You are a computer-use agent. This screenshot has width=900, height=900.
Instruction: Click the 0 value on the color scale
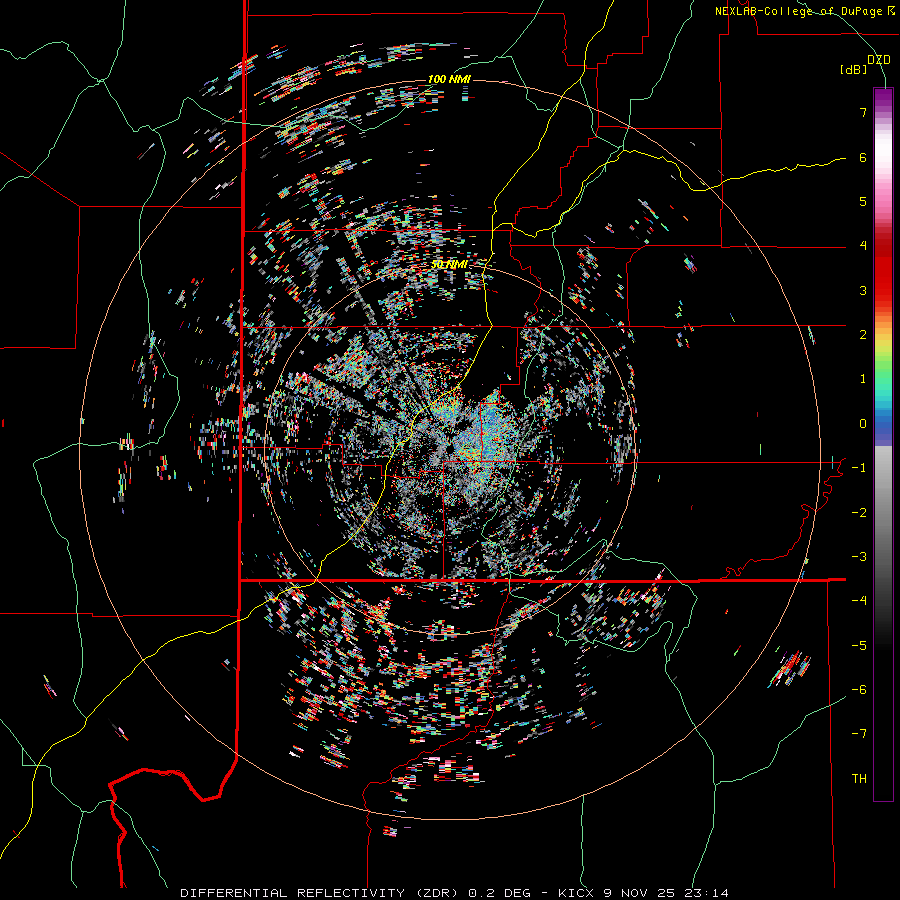click(x=863, y=424)
